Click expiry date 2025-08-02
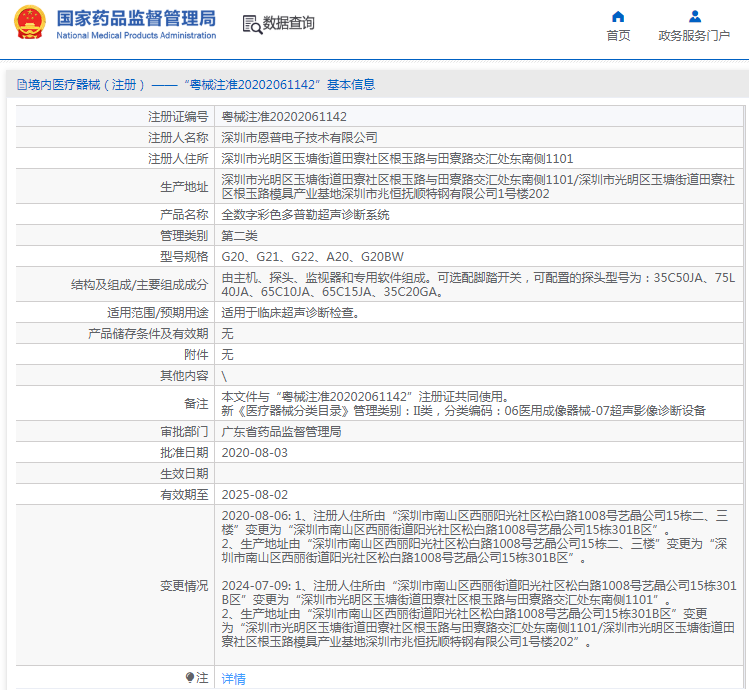 click(x=255, y=495)
